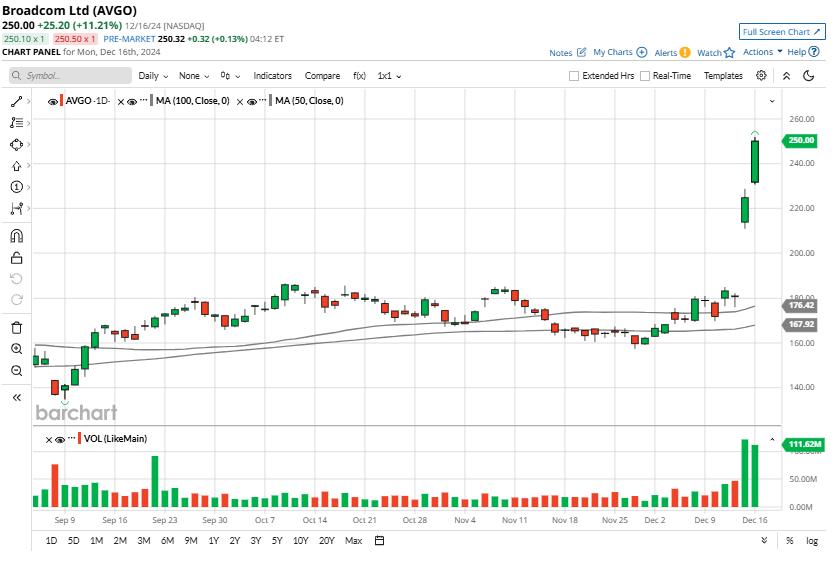Select the 5Y time range
The image size is (835, 570).
coord(277,541)
